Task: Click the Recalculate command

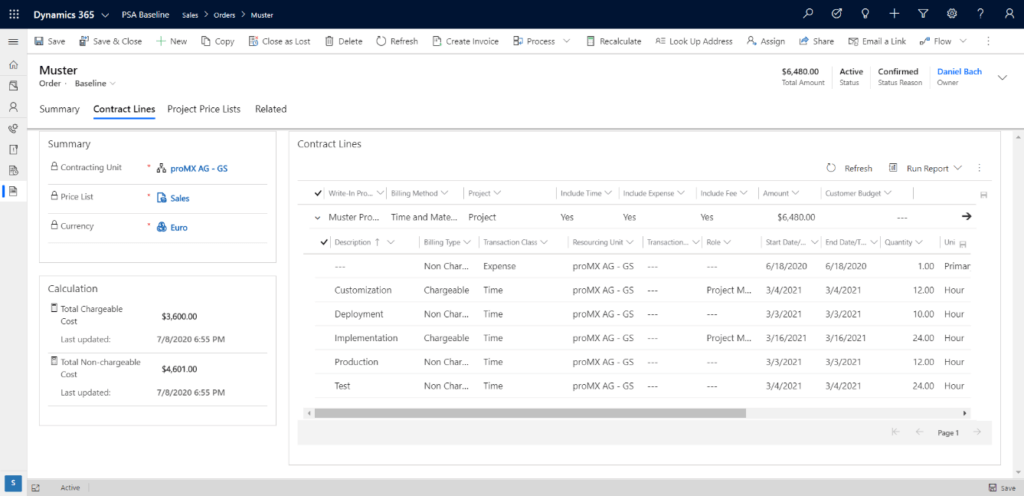Action: [613, 41]
